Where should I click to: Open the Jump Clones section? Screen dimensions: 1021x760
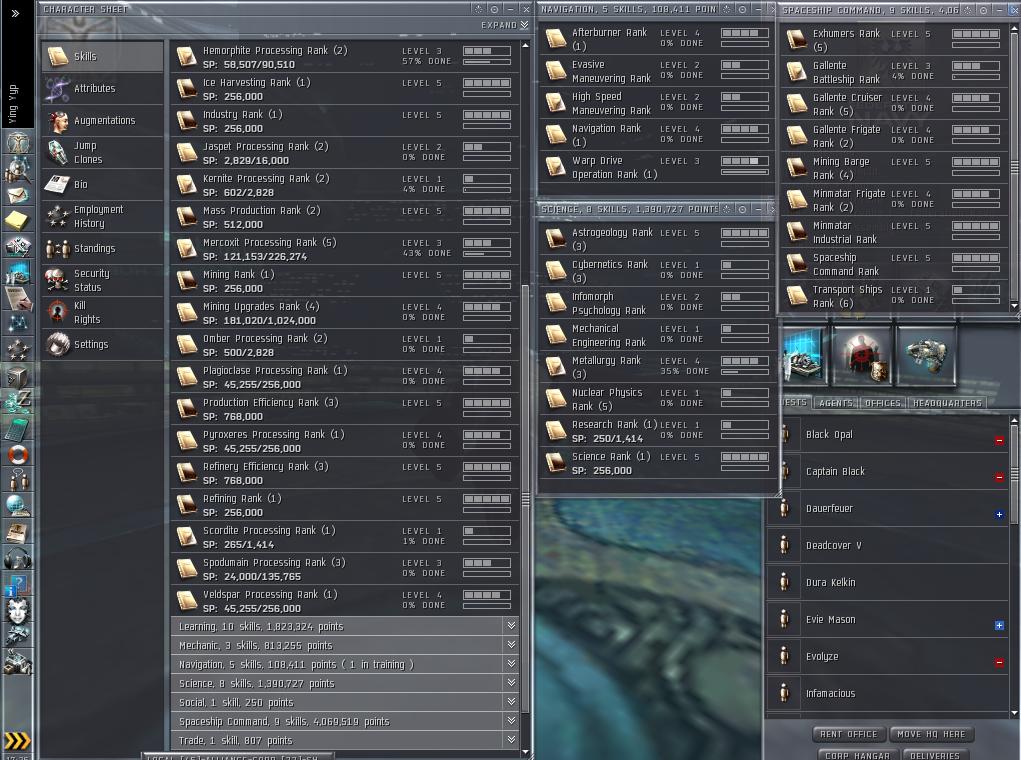[102, 152]
